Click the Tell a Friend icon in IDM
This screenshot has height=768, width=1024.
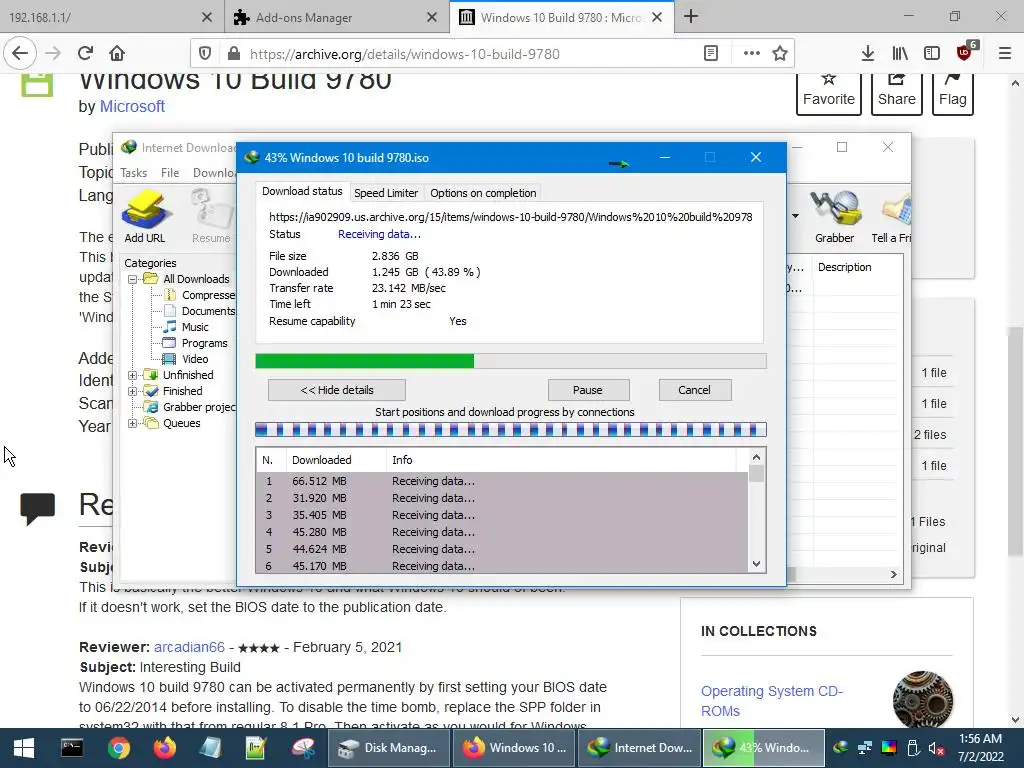[891, 217]
